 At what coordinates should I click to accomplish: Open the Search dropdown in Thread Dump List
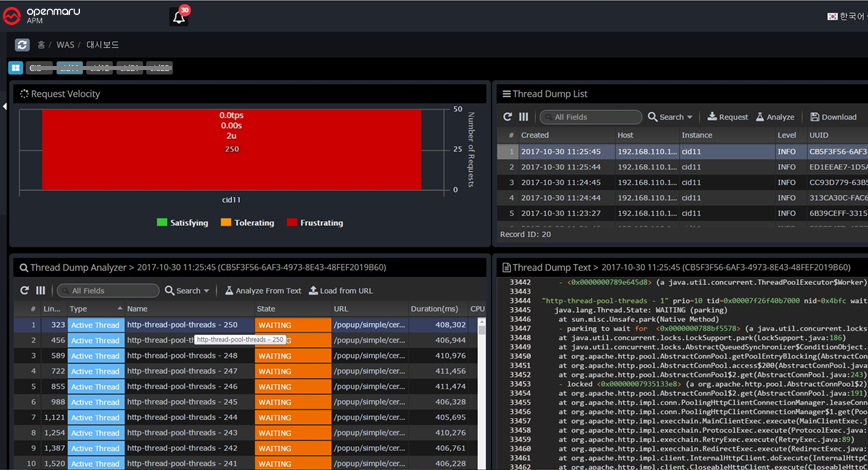click(x=670, y=117)
